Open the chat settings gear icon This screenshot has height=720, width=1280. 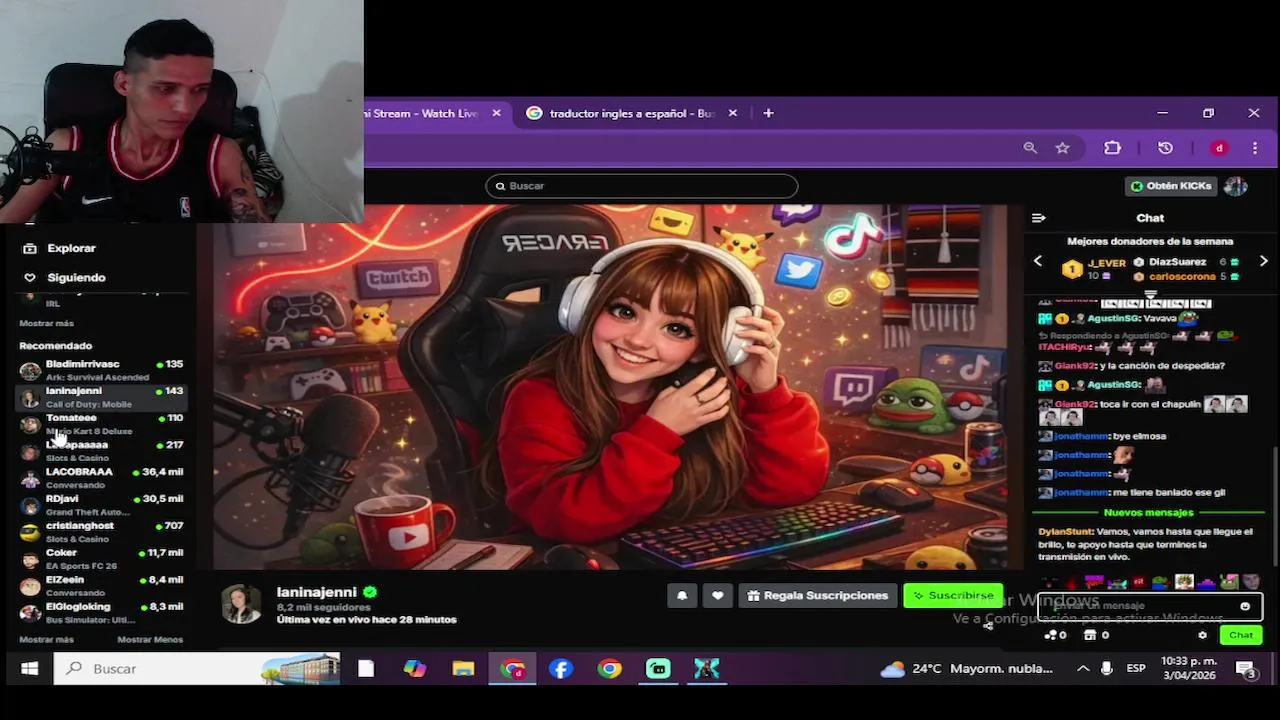pos(1203,635)
